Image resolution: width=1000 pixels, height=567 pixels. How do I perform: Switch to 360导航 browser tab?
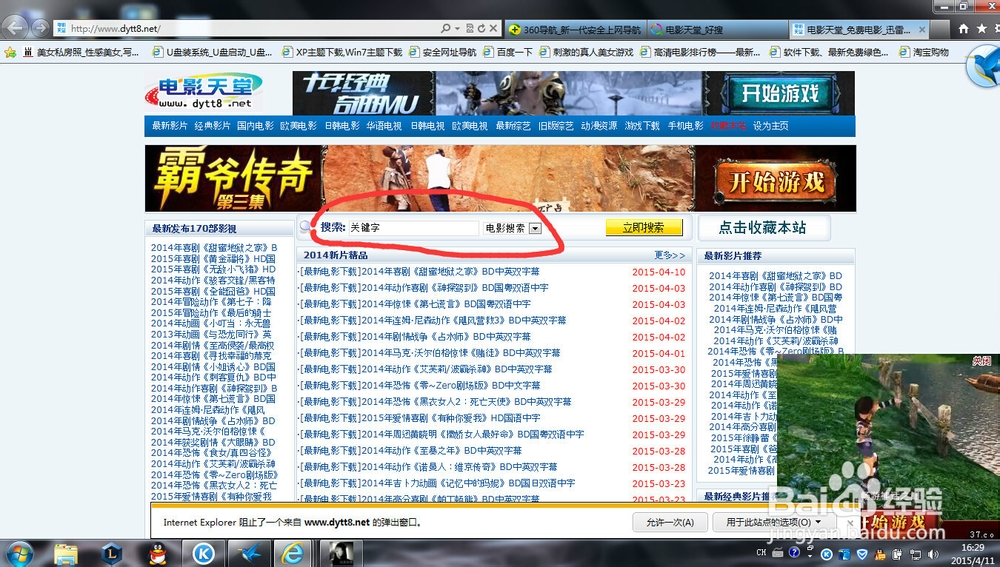[576, 29]
